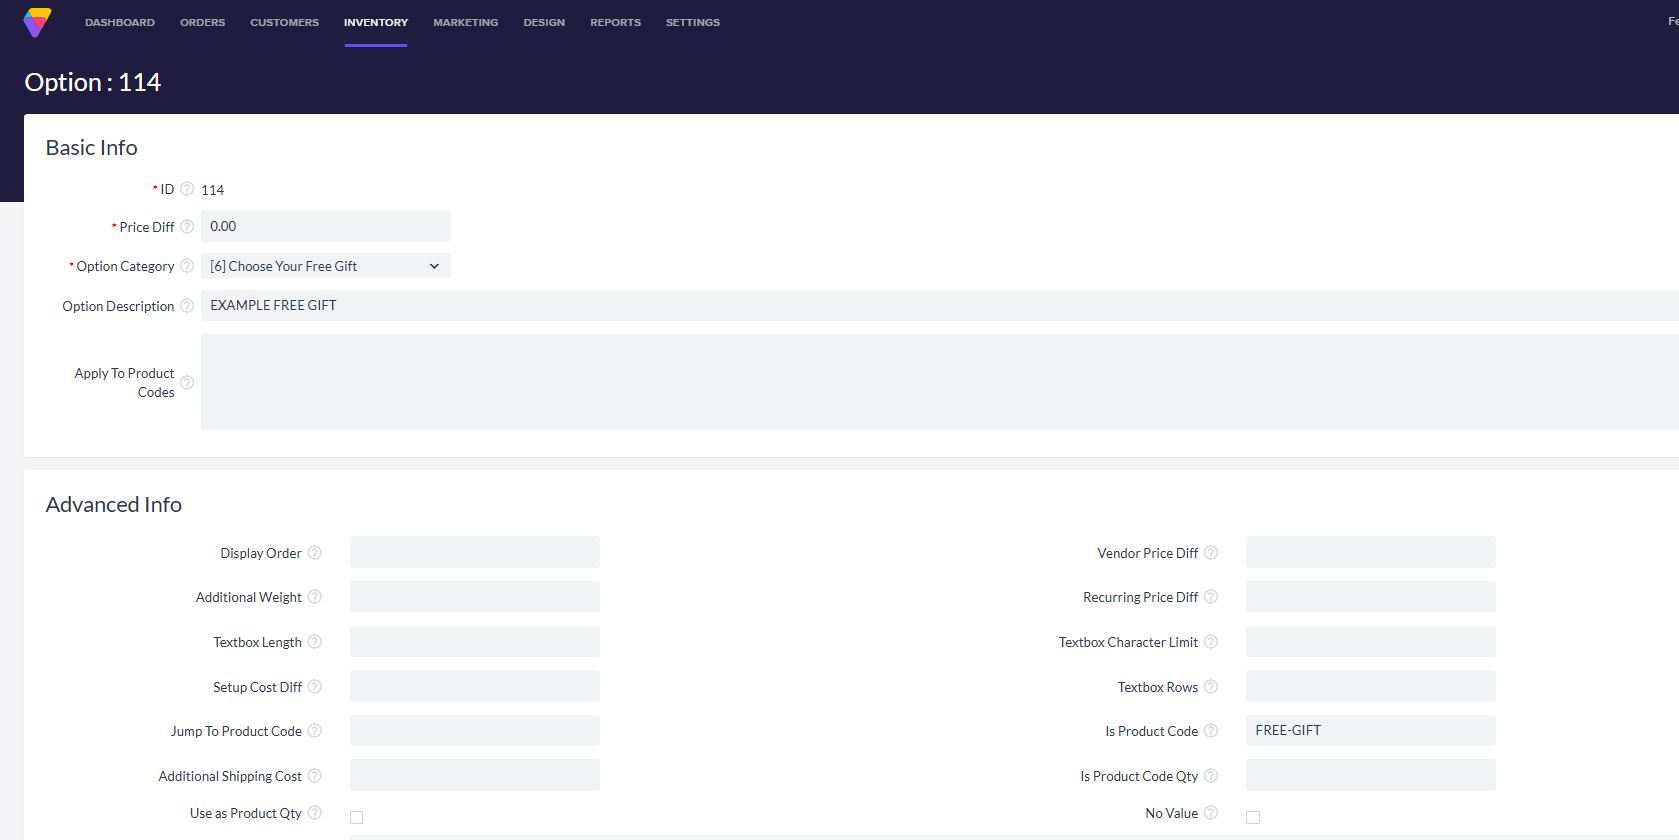This screenshot has height=840, width=1679.
Task: Click the Volusion logo icon
Action: (37, 22)
